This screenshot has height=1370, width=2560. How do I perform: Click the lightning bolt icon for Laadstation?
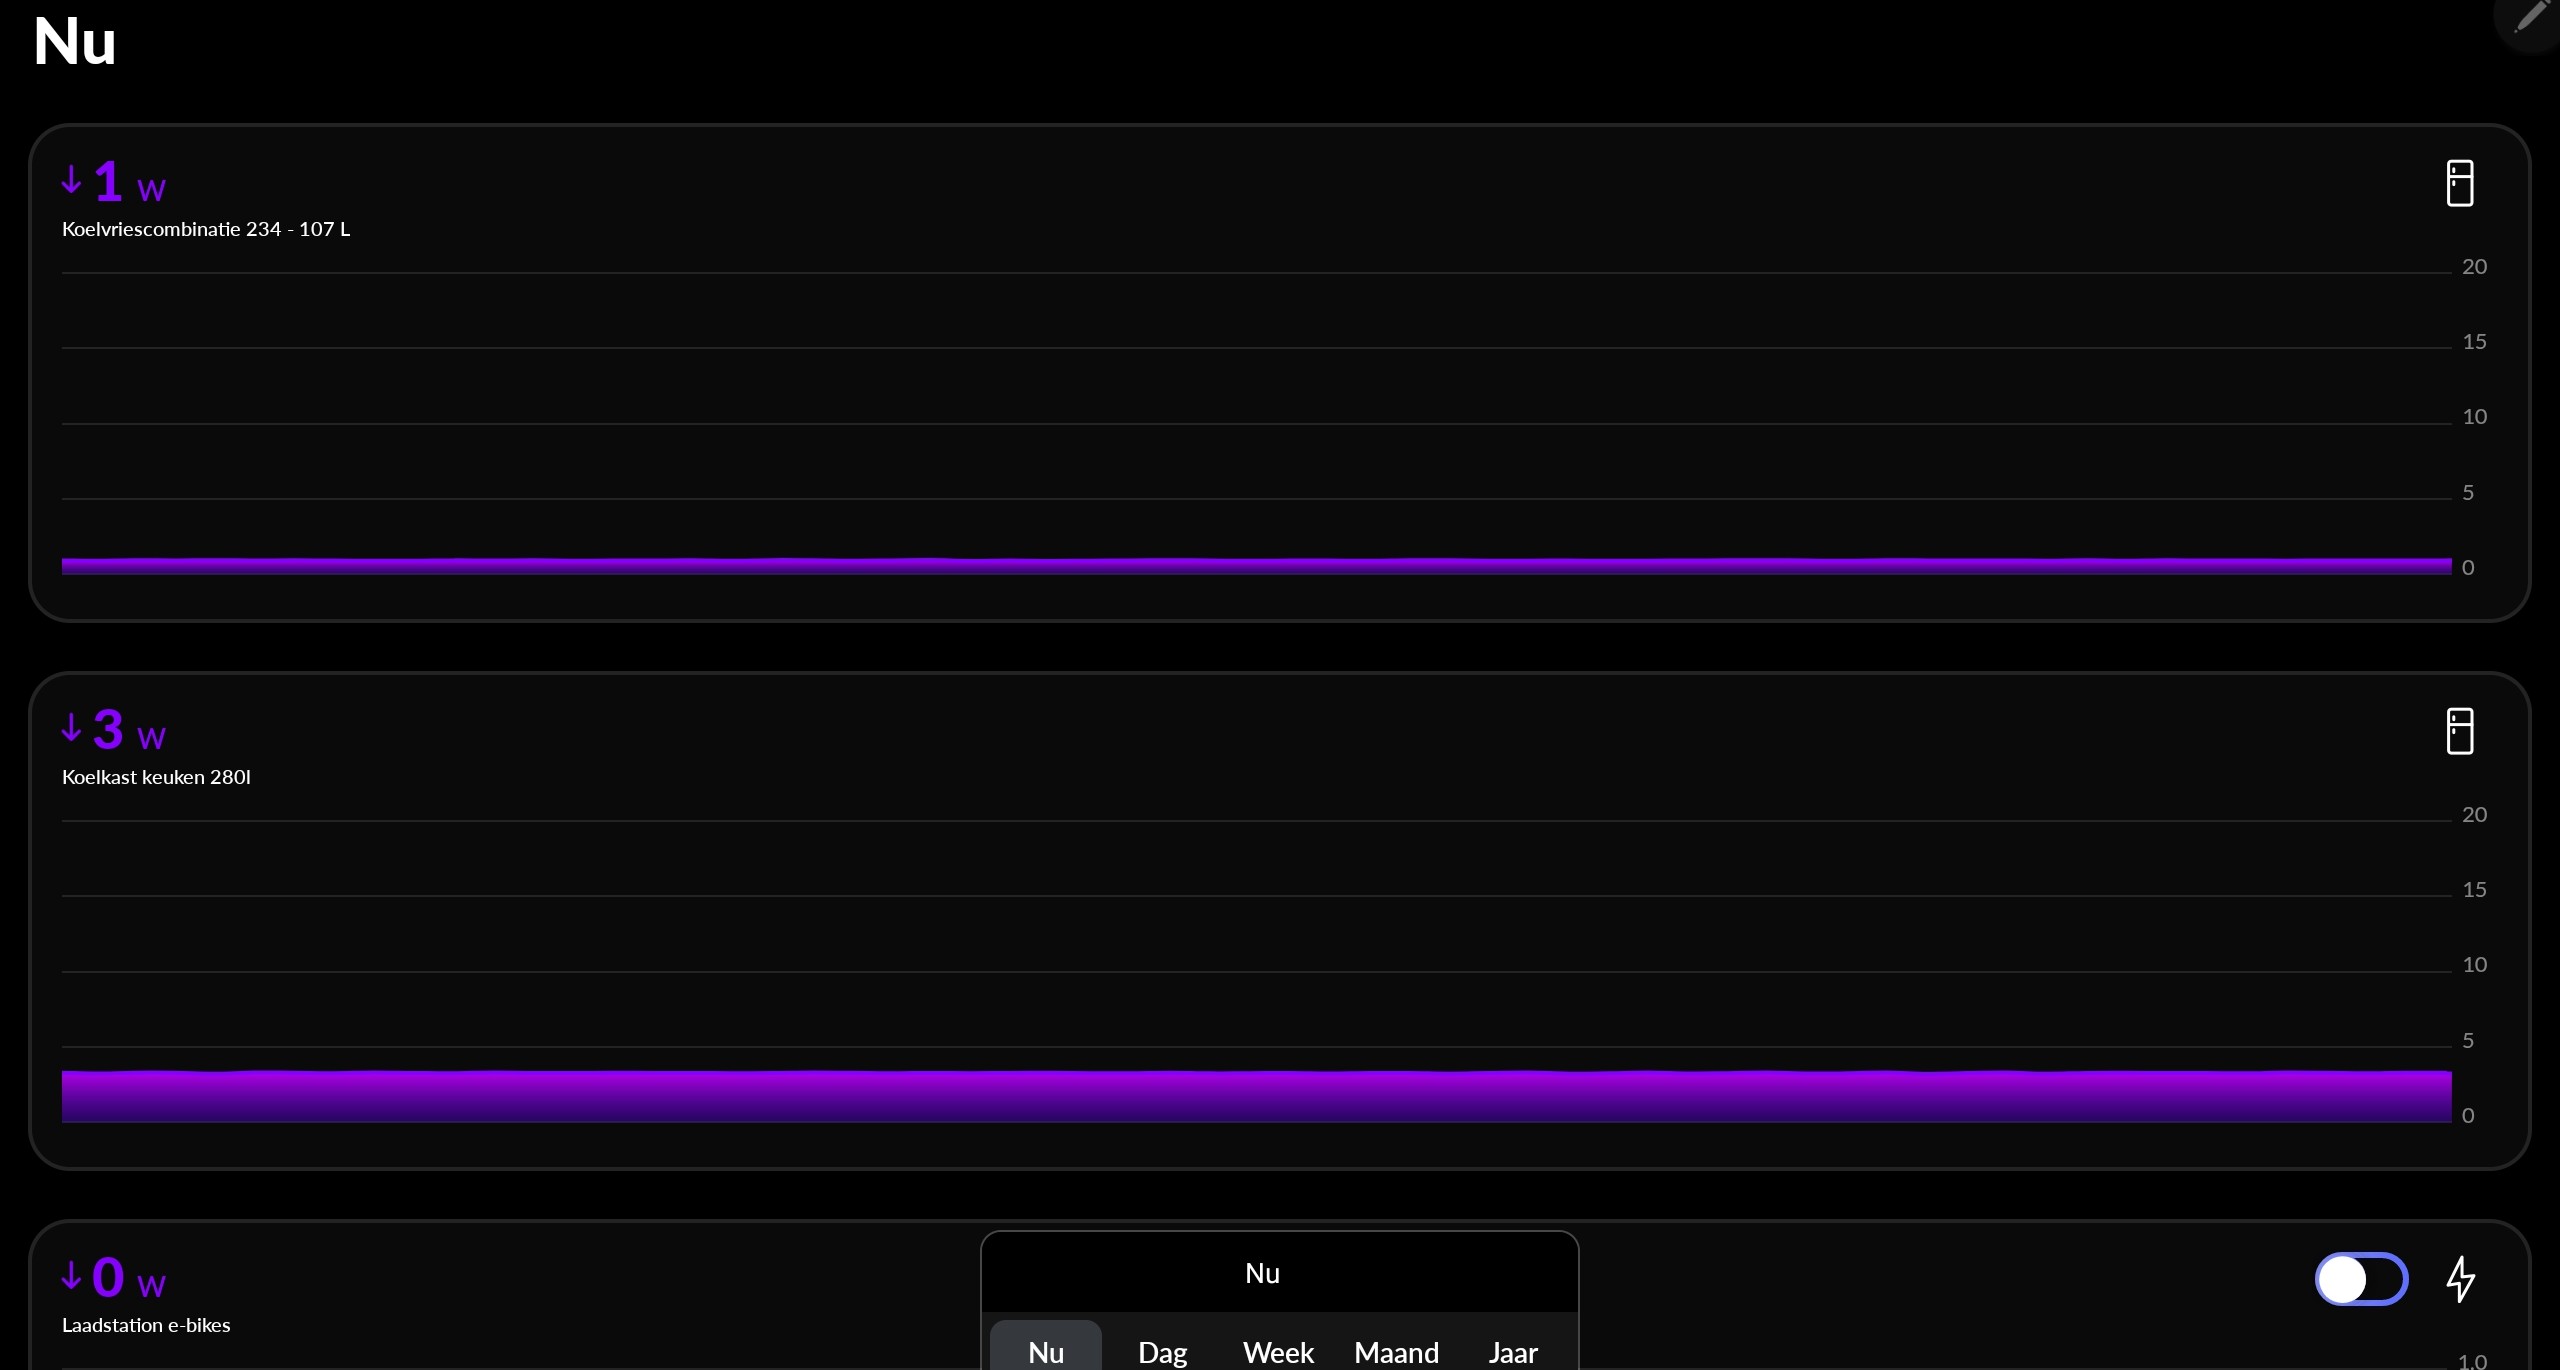click(x=2460, y=1279)
